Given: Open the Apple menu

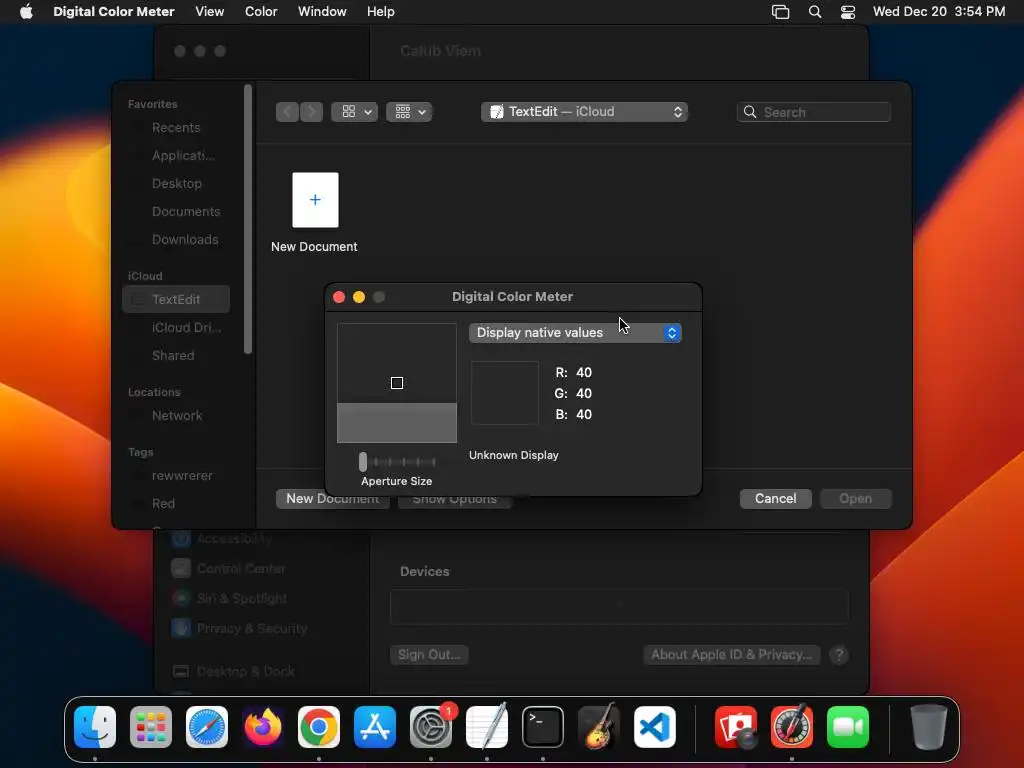Looking at the screenshot, I should coord(26,12).
